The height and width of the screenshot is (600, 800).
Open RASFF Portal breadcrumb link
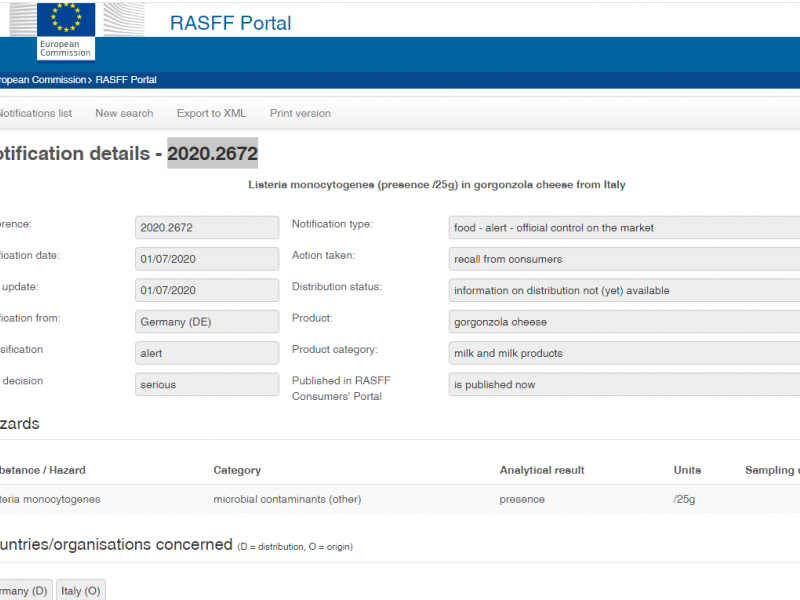tap(126, 80)
